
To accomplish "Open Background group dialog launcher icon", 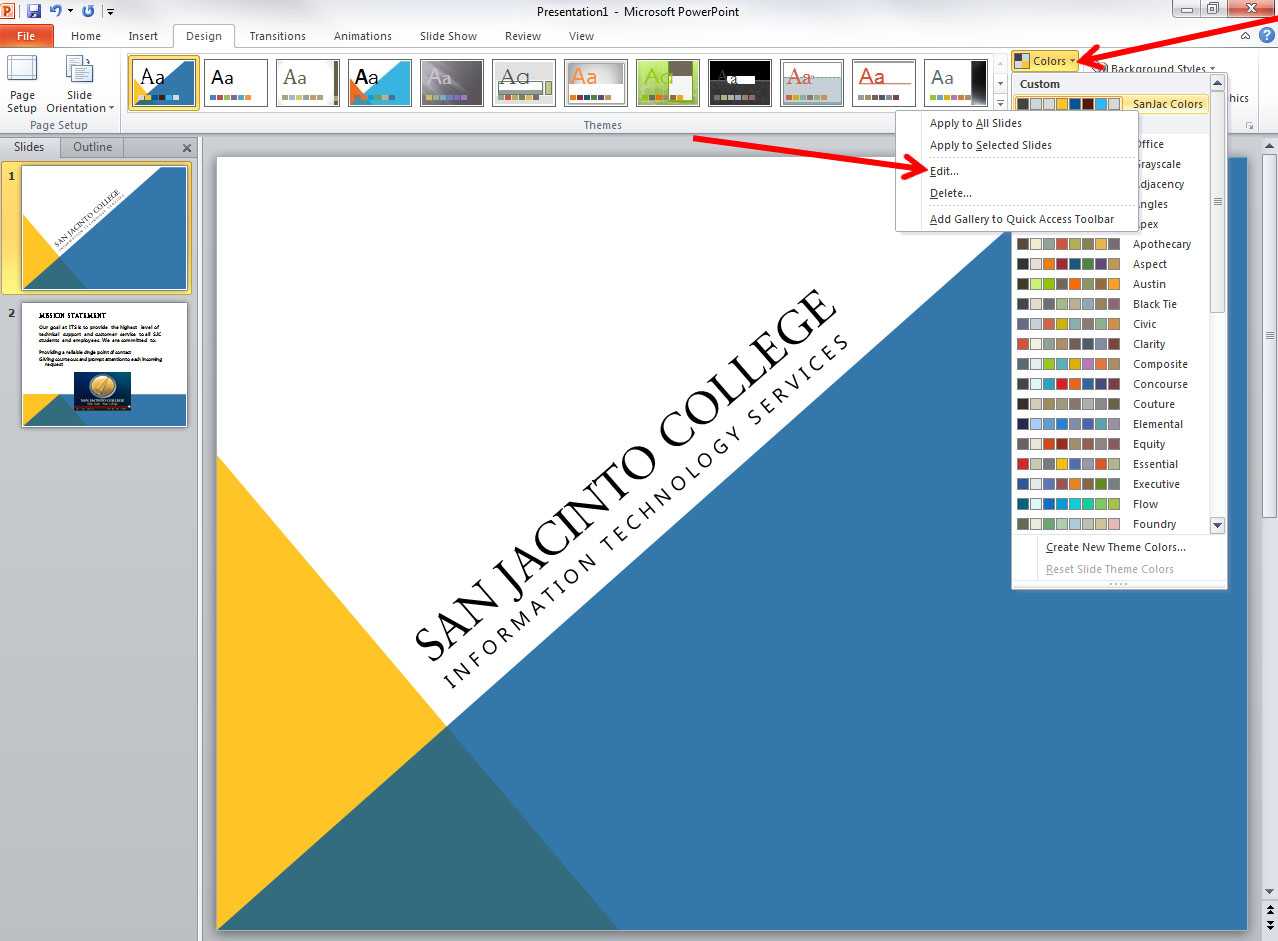I will (1250, 126).
